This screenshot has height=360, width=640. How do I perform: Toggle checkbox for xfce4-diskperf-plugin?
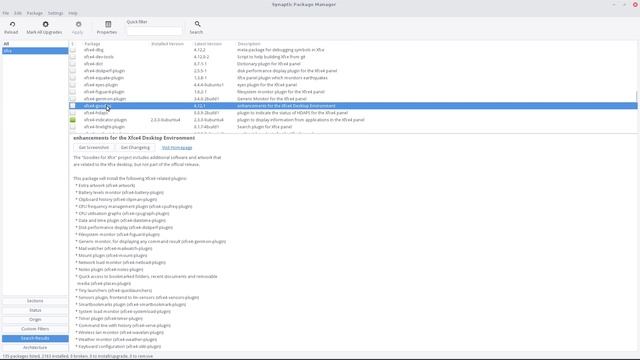pos(73,71)
